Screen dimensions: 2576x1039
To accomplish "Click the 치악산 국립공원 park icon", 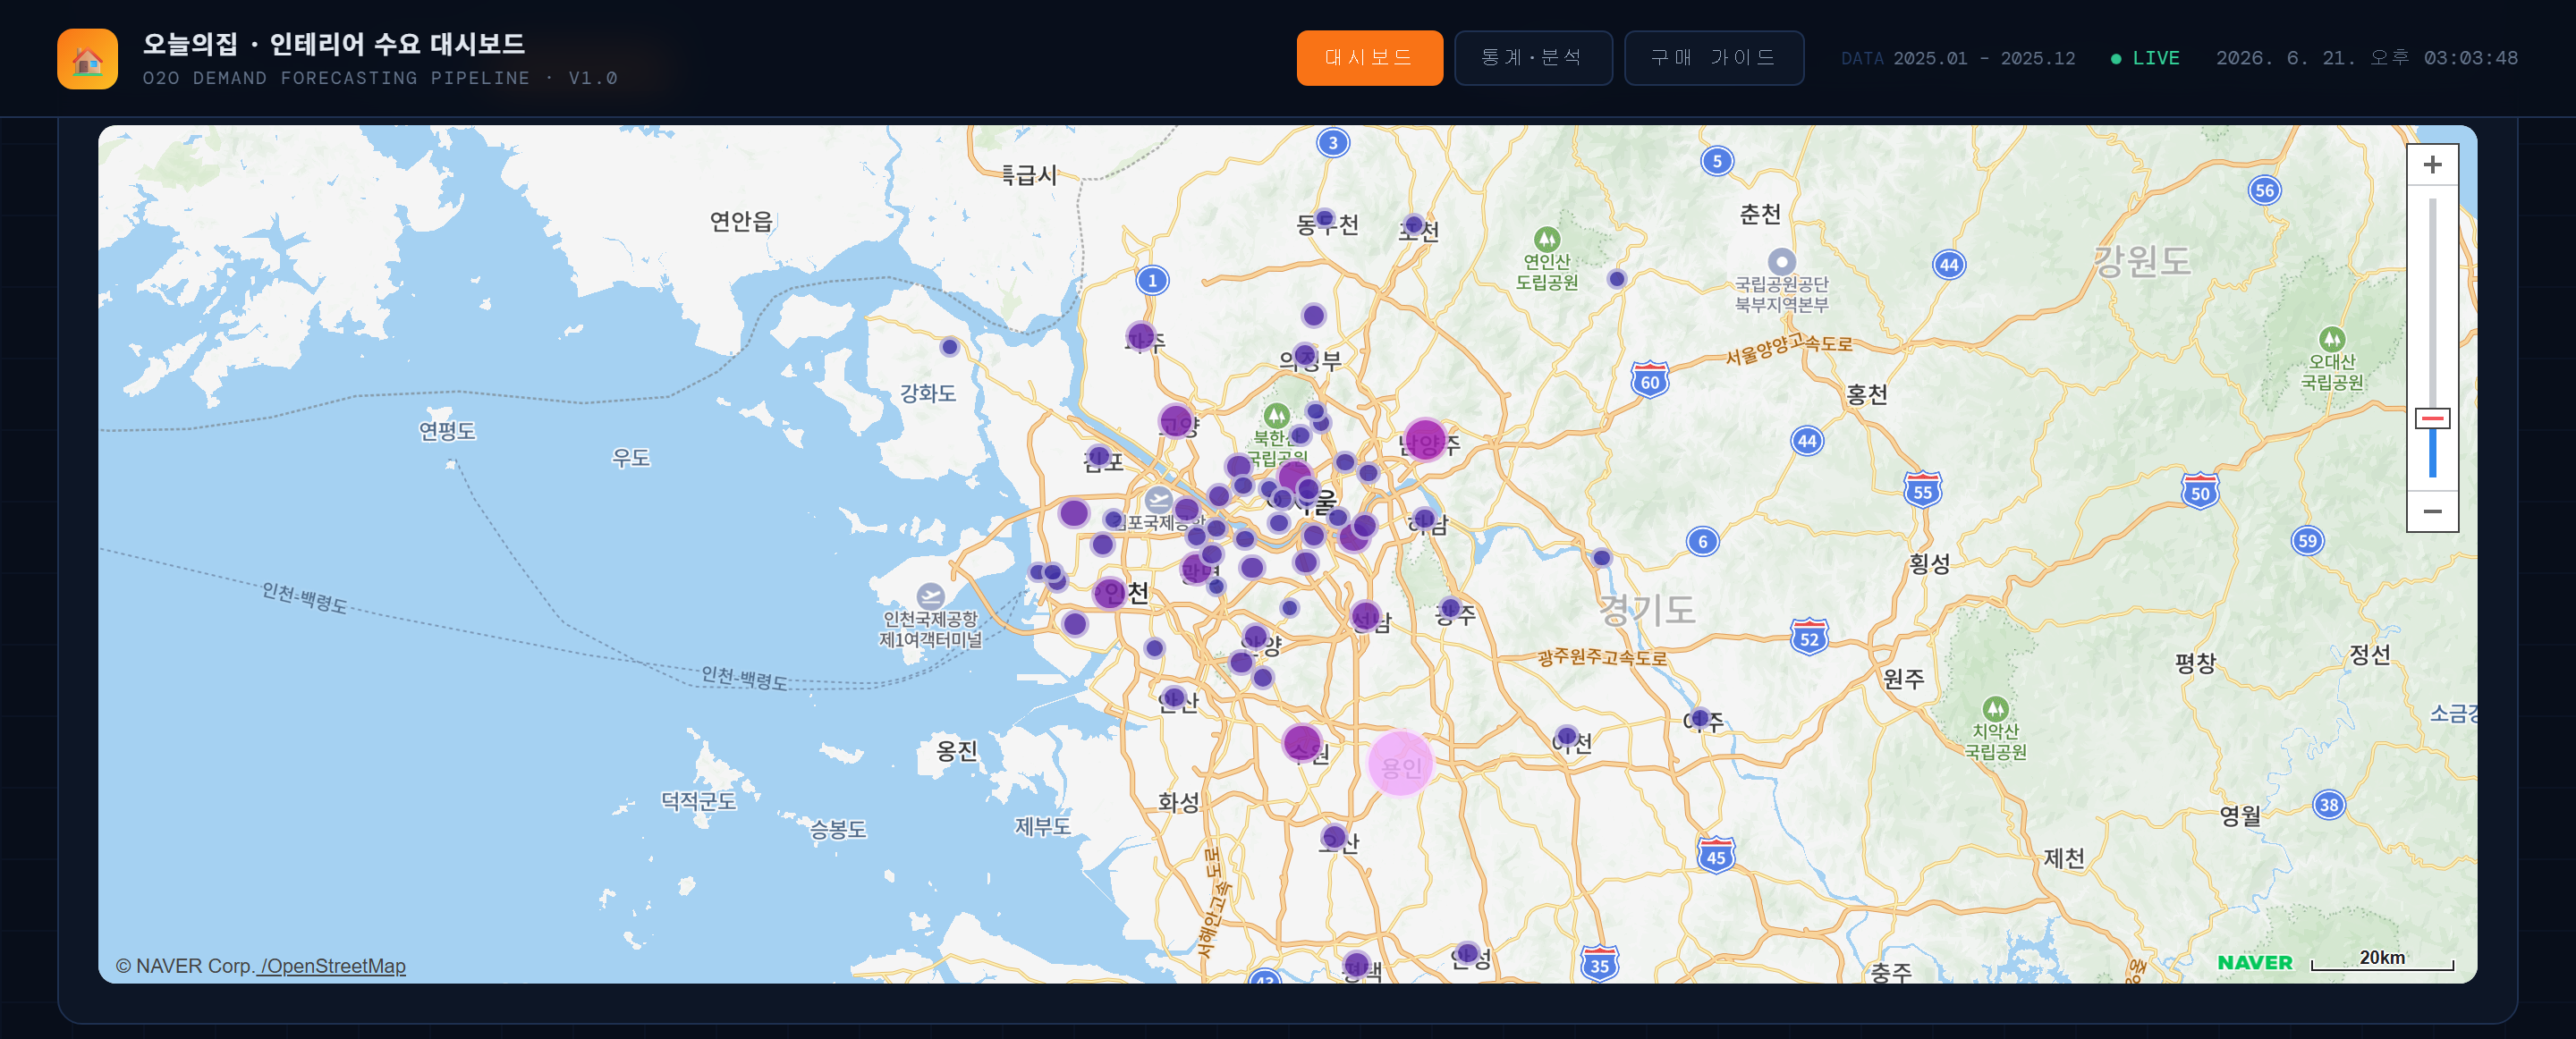I will pyautogui.click(x=1995, y=709).
